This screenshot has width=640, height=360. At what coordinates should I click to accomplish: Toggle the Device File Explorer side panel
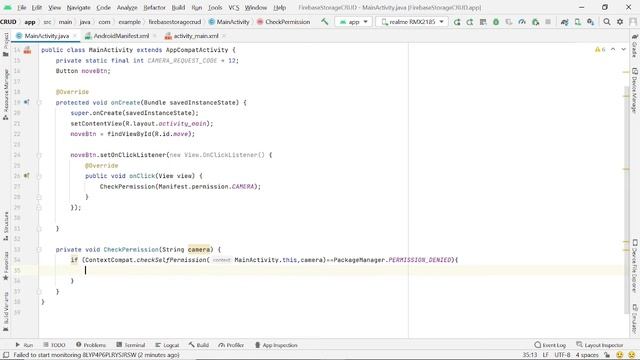(x=634, y=266)
